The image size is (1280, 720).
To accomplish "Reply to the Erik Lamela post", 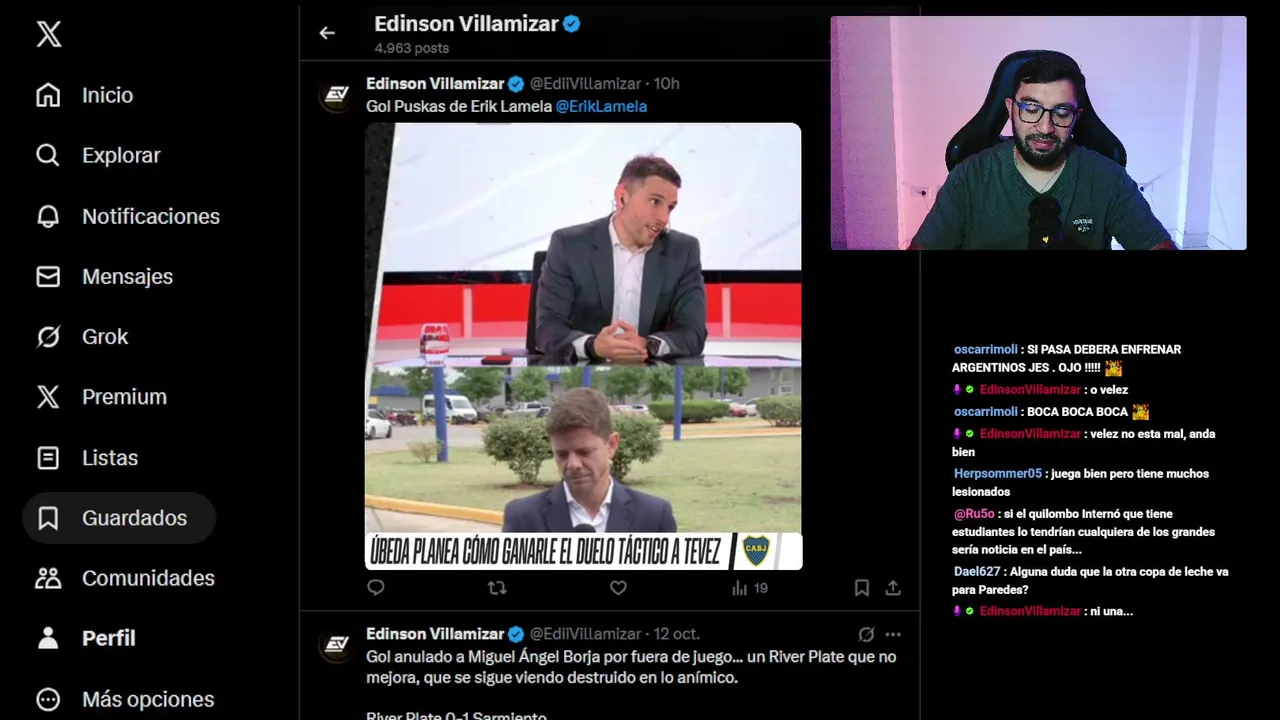I will point(376,588).
